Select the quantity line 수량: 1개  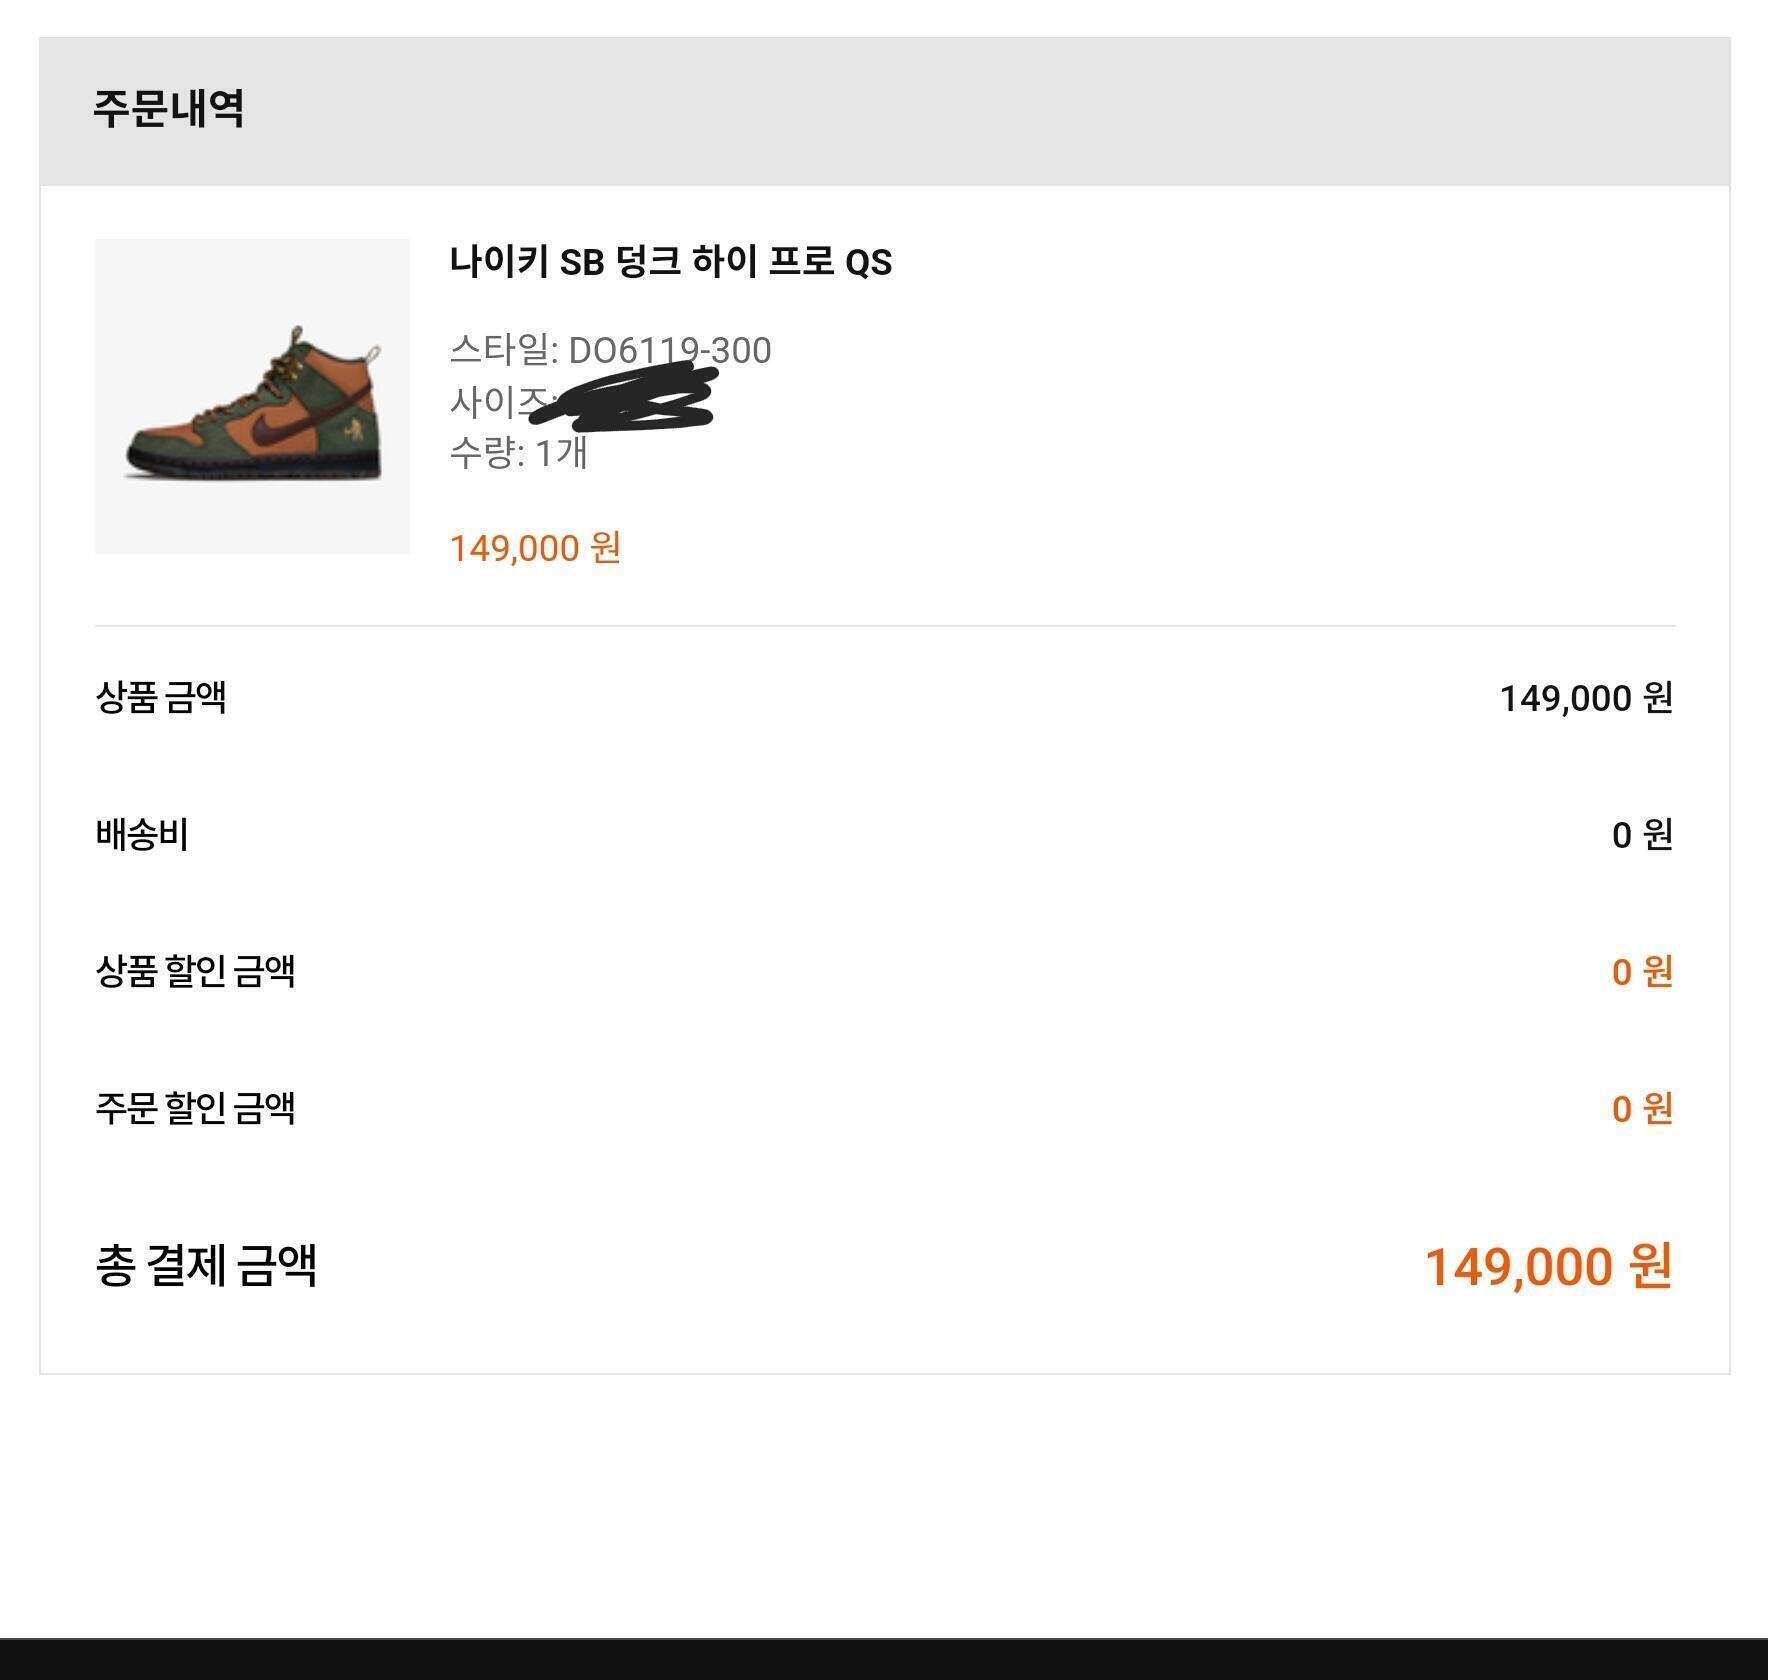click(x=518, y=453)
